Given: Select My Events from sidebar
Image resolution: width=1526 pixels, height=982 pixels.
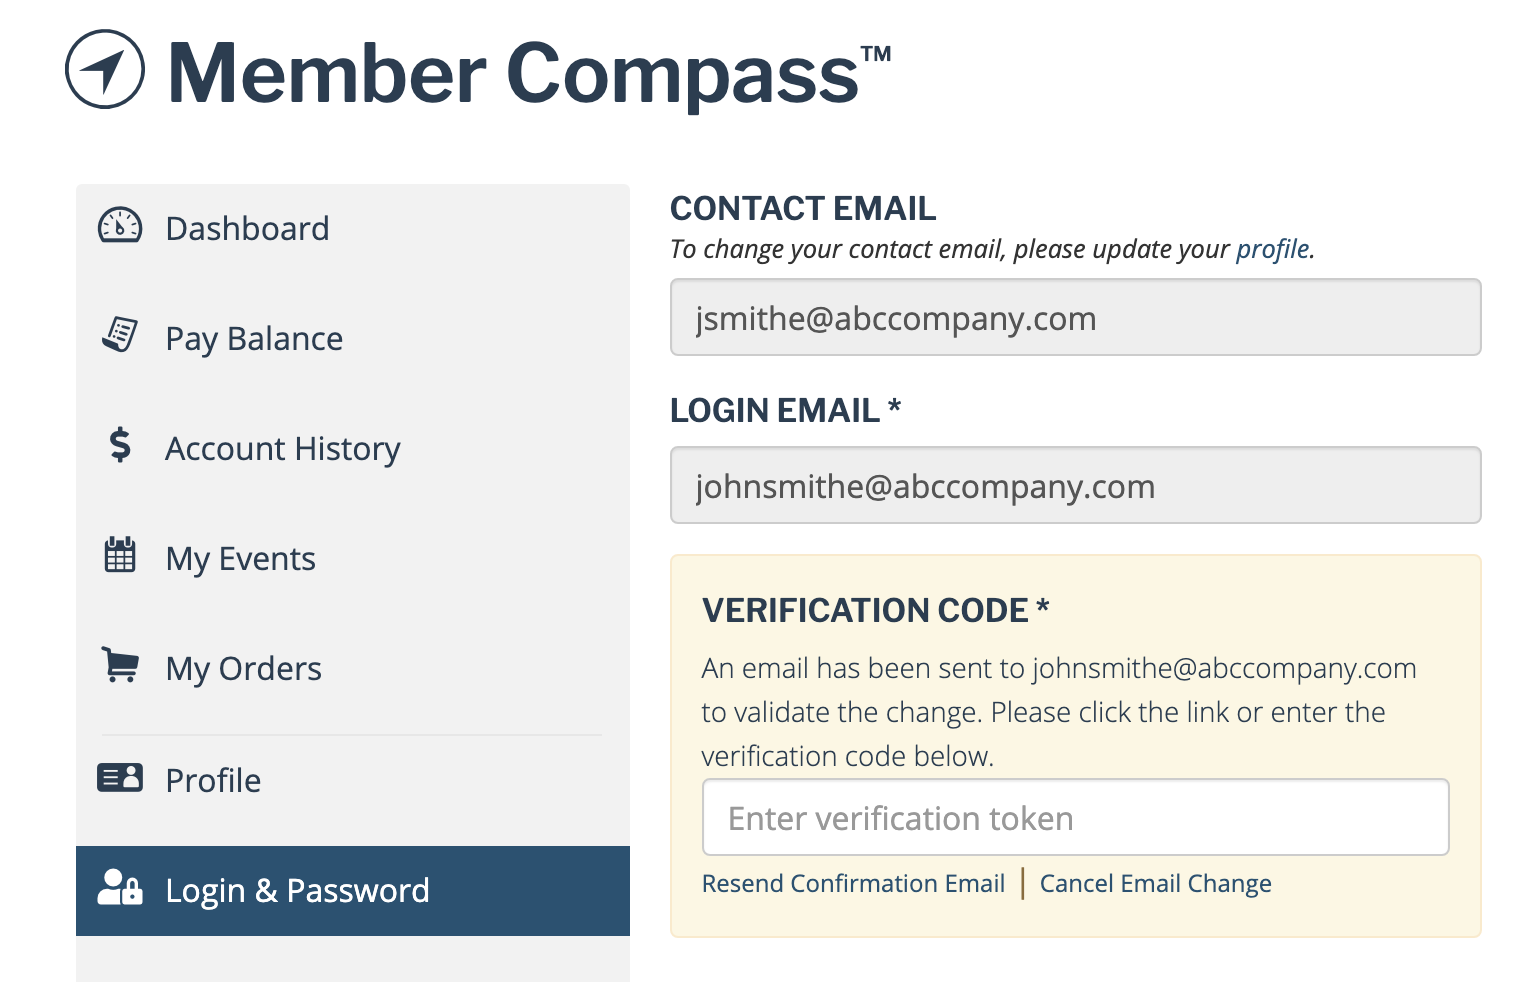Looking at the screenshot, I should pyautogui.click(x=353, y=558).
